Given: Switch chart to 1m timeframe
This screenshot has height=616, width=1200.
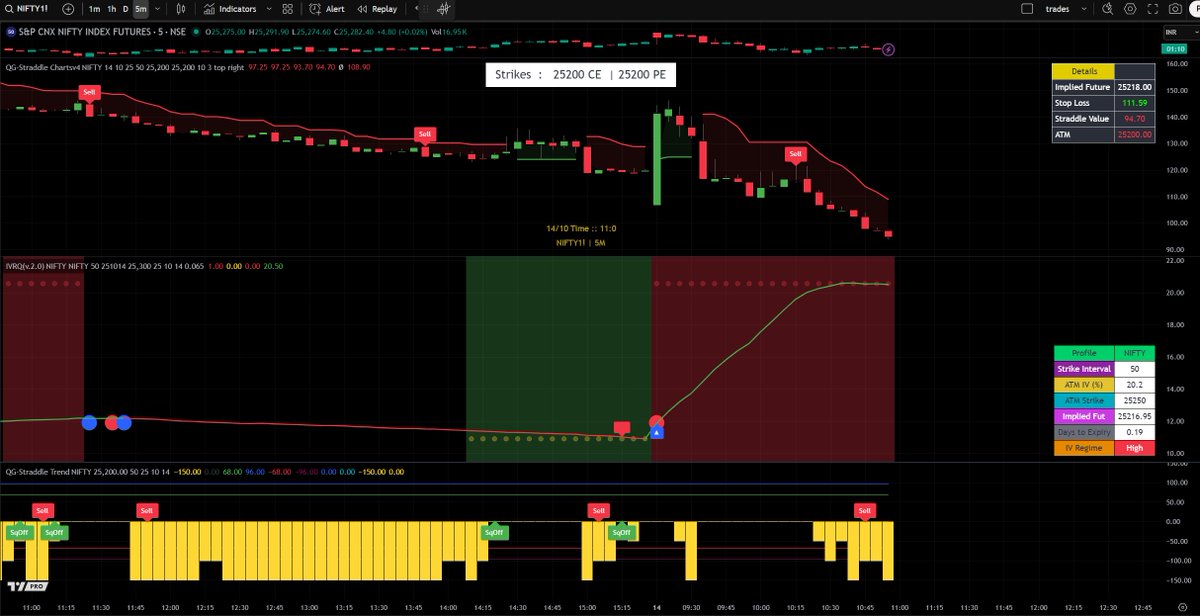Looking at the screenshot, I should pyautogui.click(x=94, y=9).
